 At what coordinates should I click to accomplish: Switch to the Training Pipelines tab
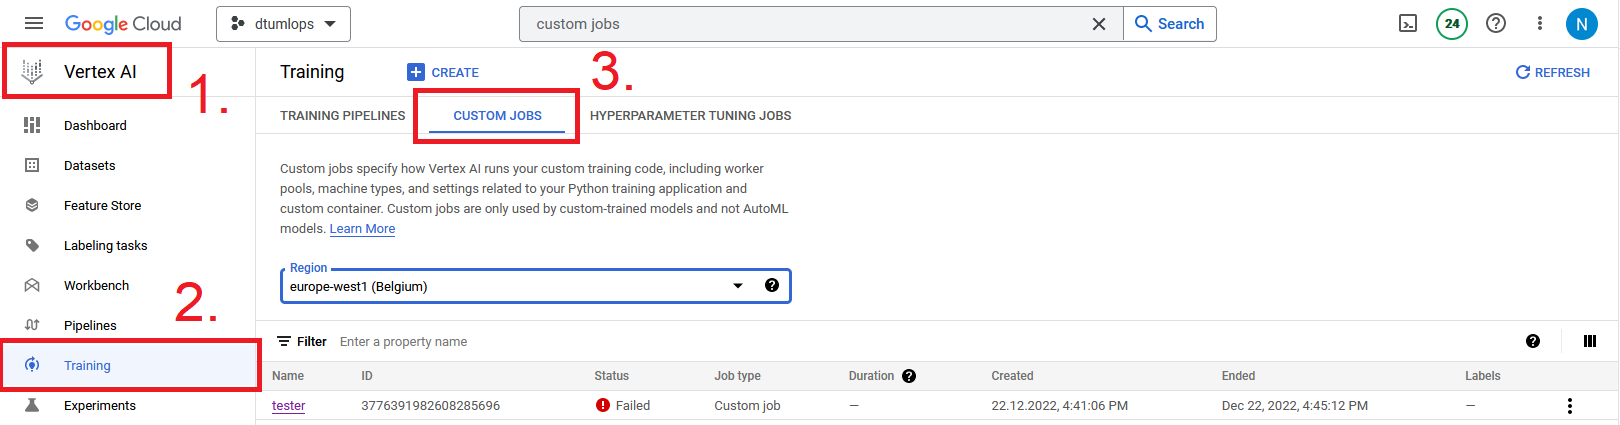pos(342,116)
